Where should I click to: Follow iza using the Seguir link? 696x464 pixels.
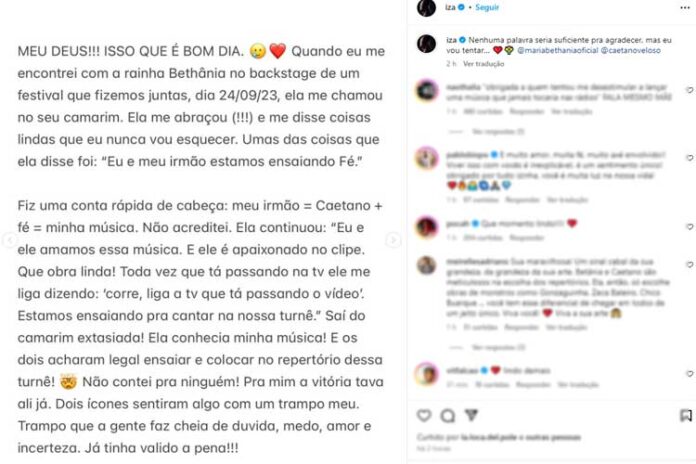(487, 8)
